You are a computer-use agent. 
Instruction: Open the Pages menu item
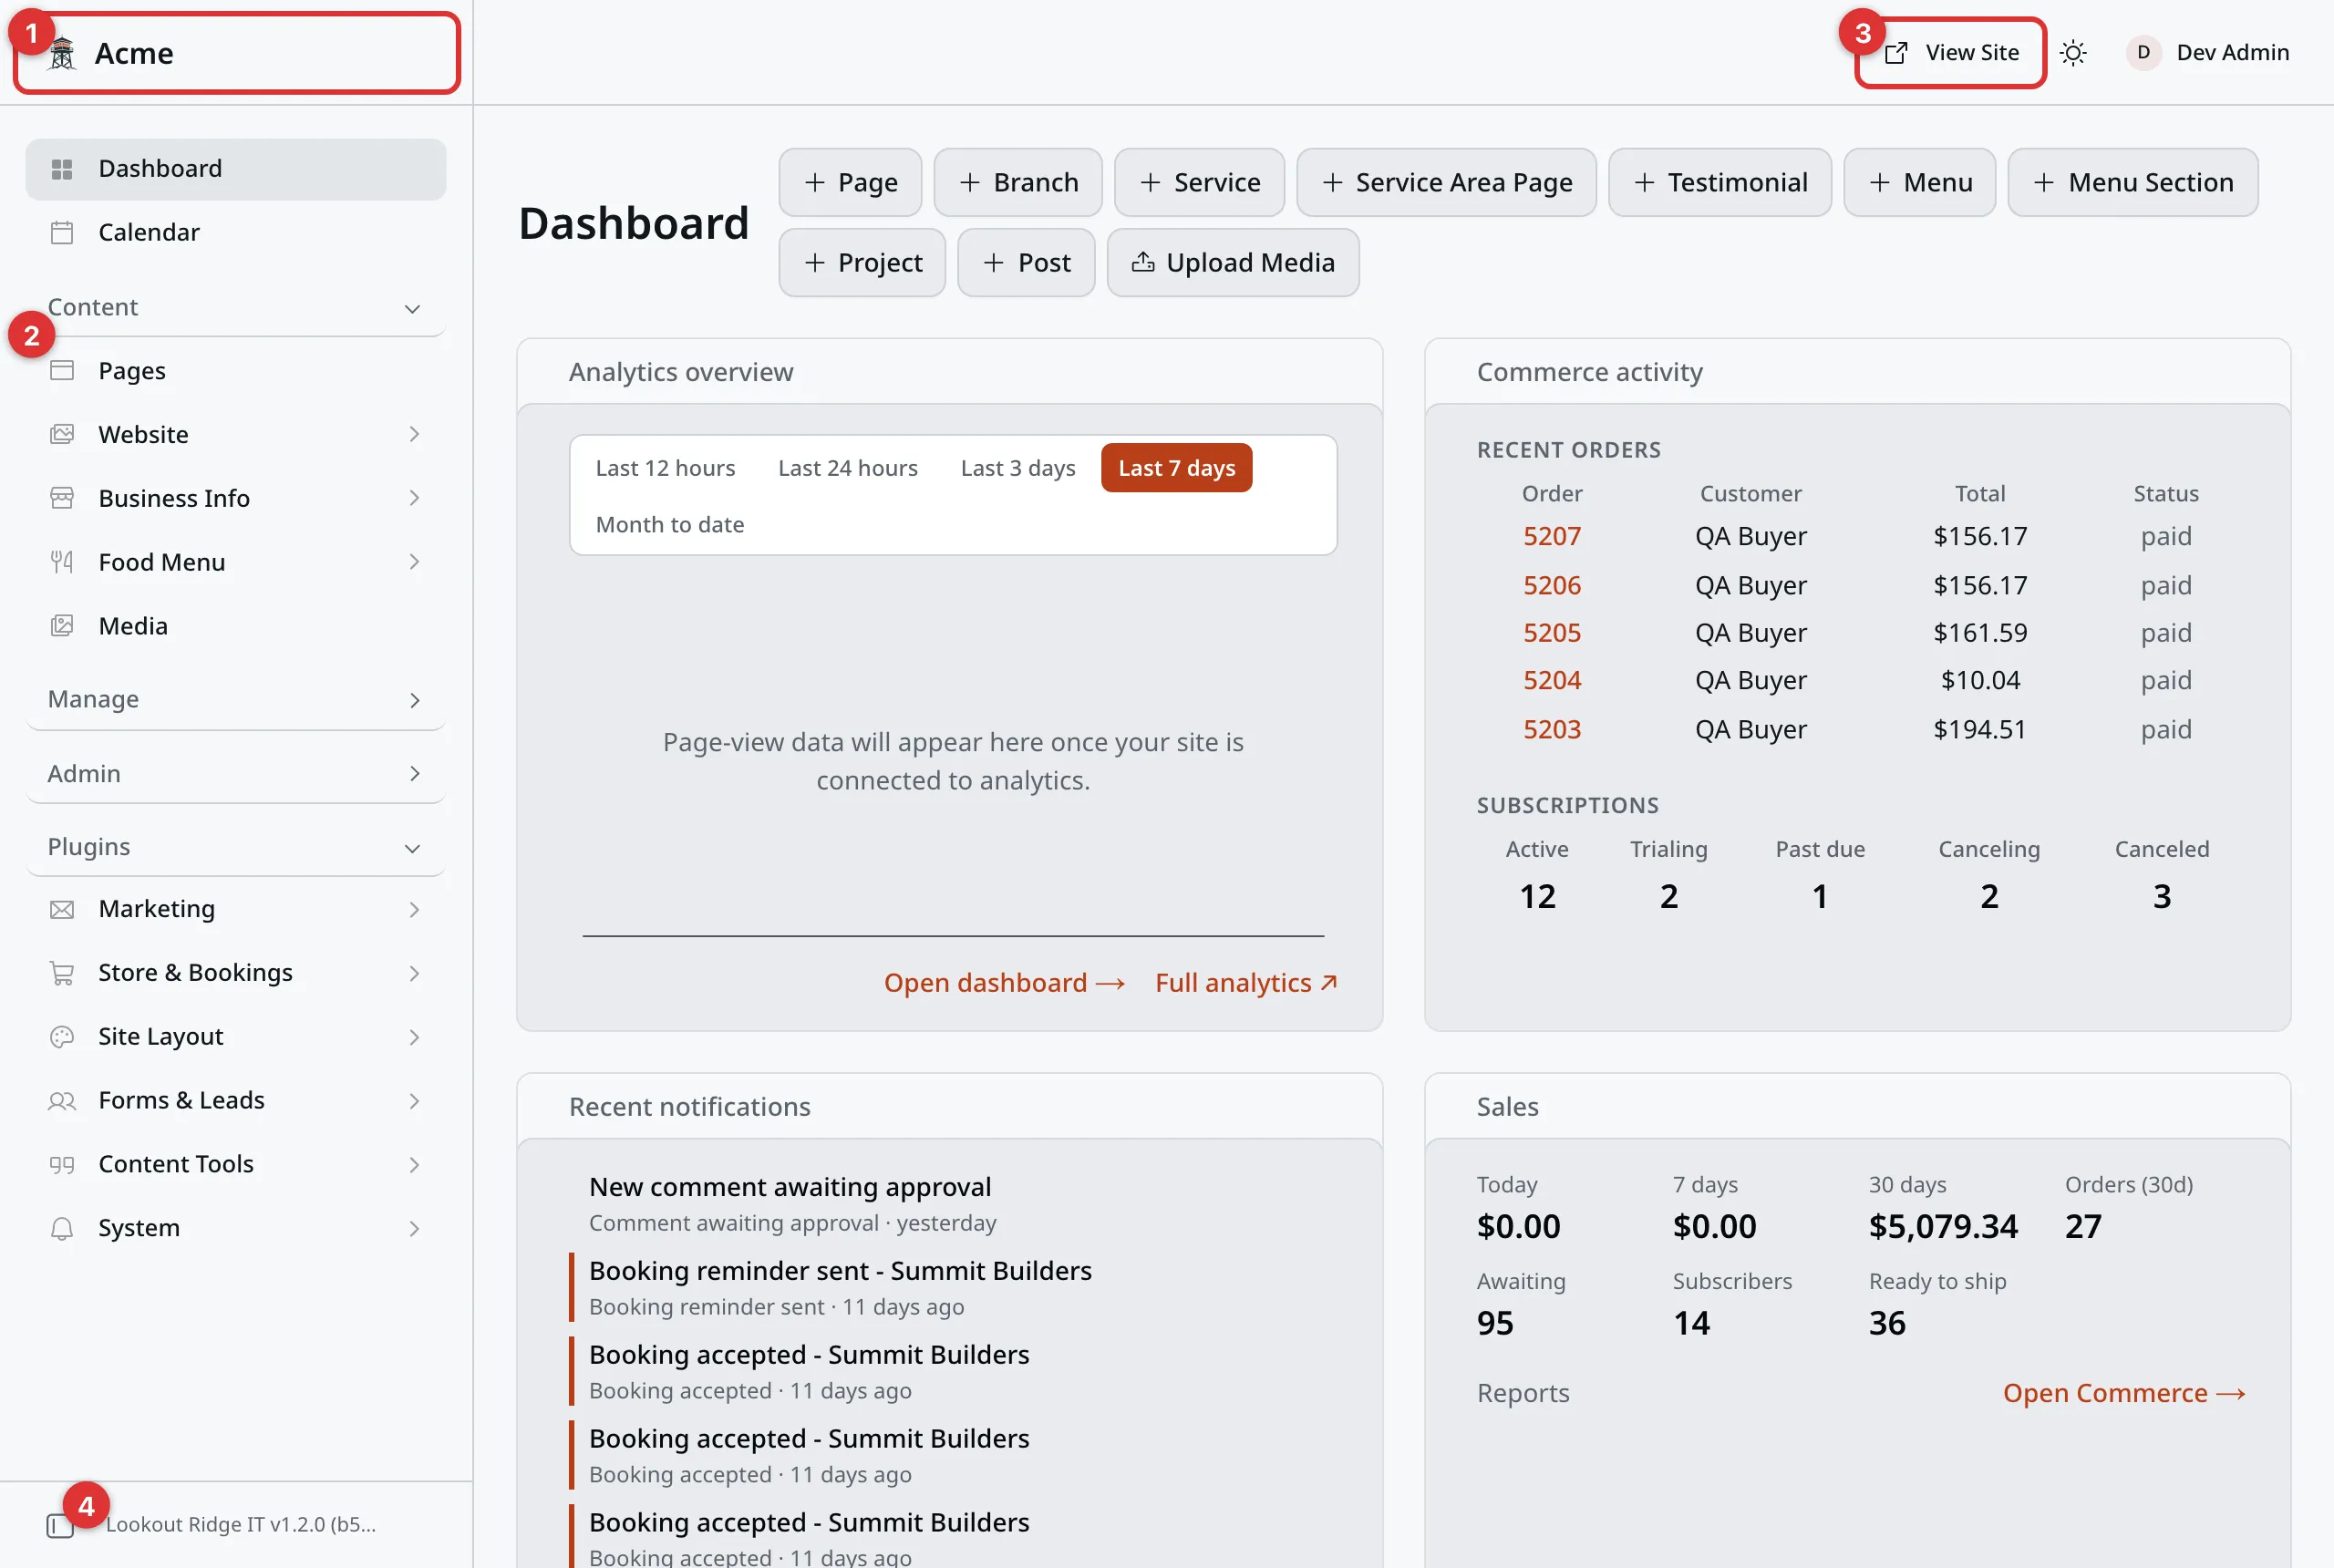tap(236, 371)
